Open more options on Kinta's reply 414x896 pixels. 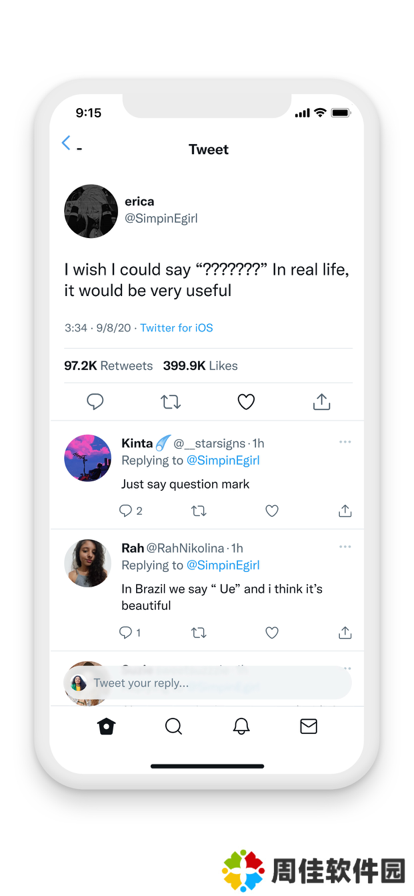(x=345, y=442)
